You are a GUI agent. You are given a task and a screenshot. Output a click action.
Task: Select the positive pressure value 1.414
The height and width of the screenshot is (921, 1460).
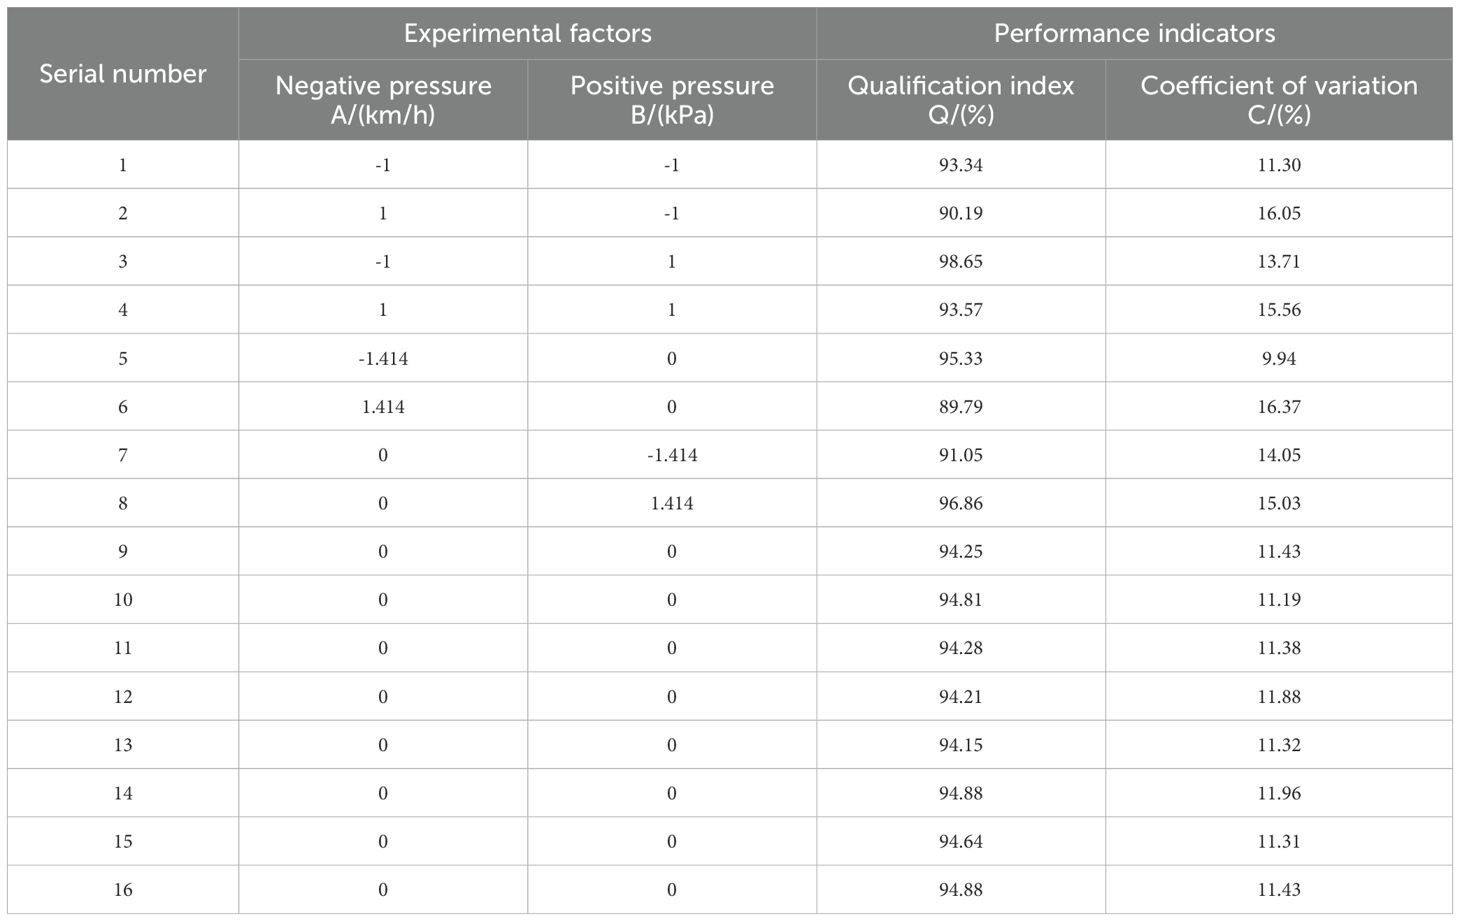tap(672, 503)
